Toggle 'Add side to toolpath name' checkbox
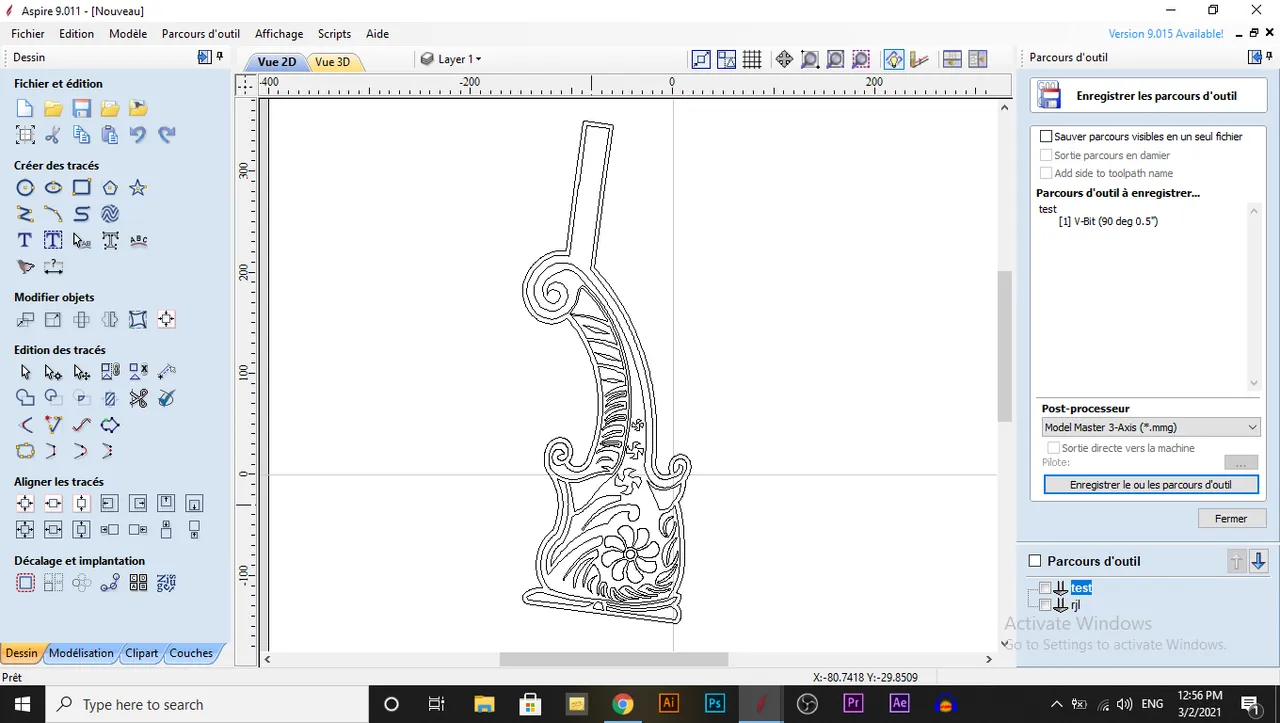Image resolution: width=1280 pixels, height=723 pixels. 1046,173
